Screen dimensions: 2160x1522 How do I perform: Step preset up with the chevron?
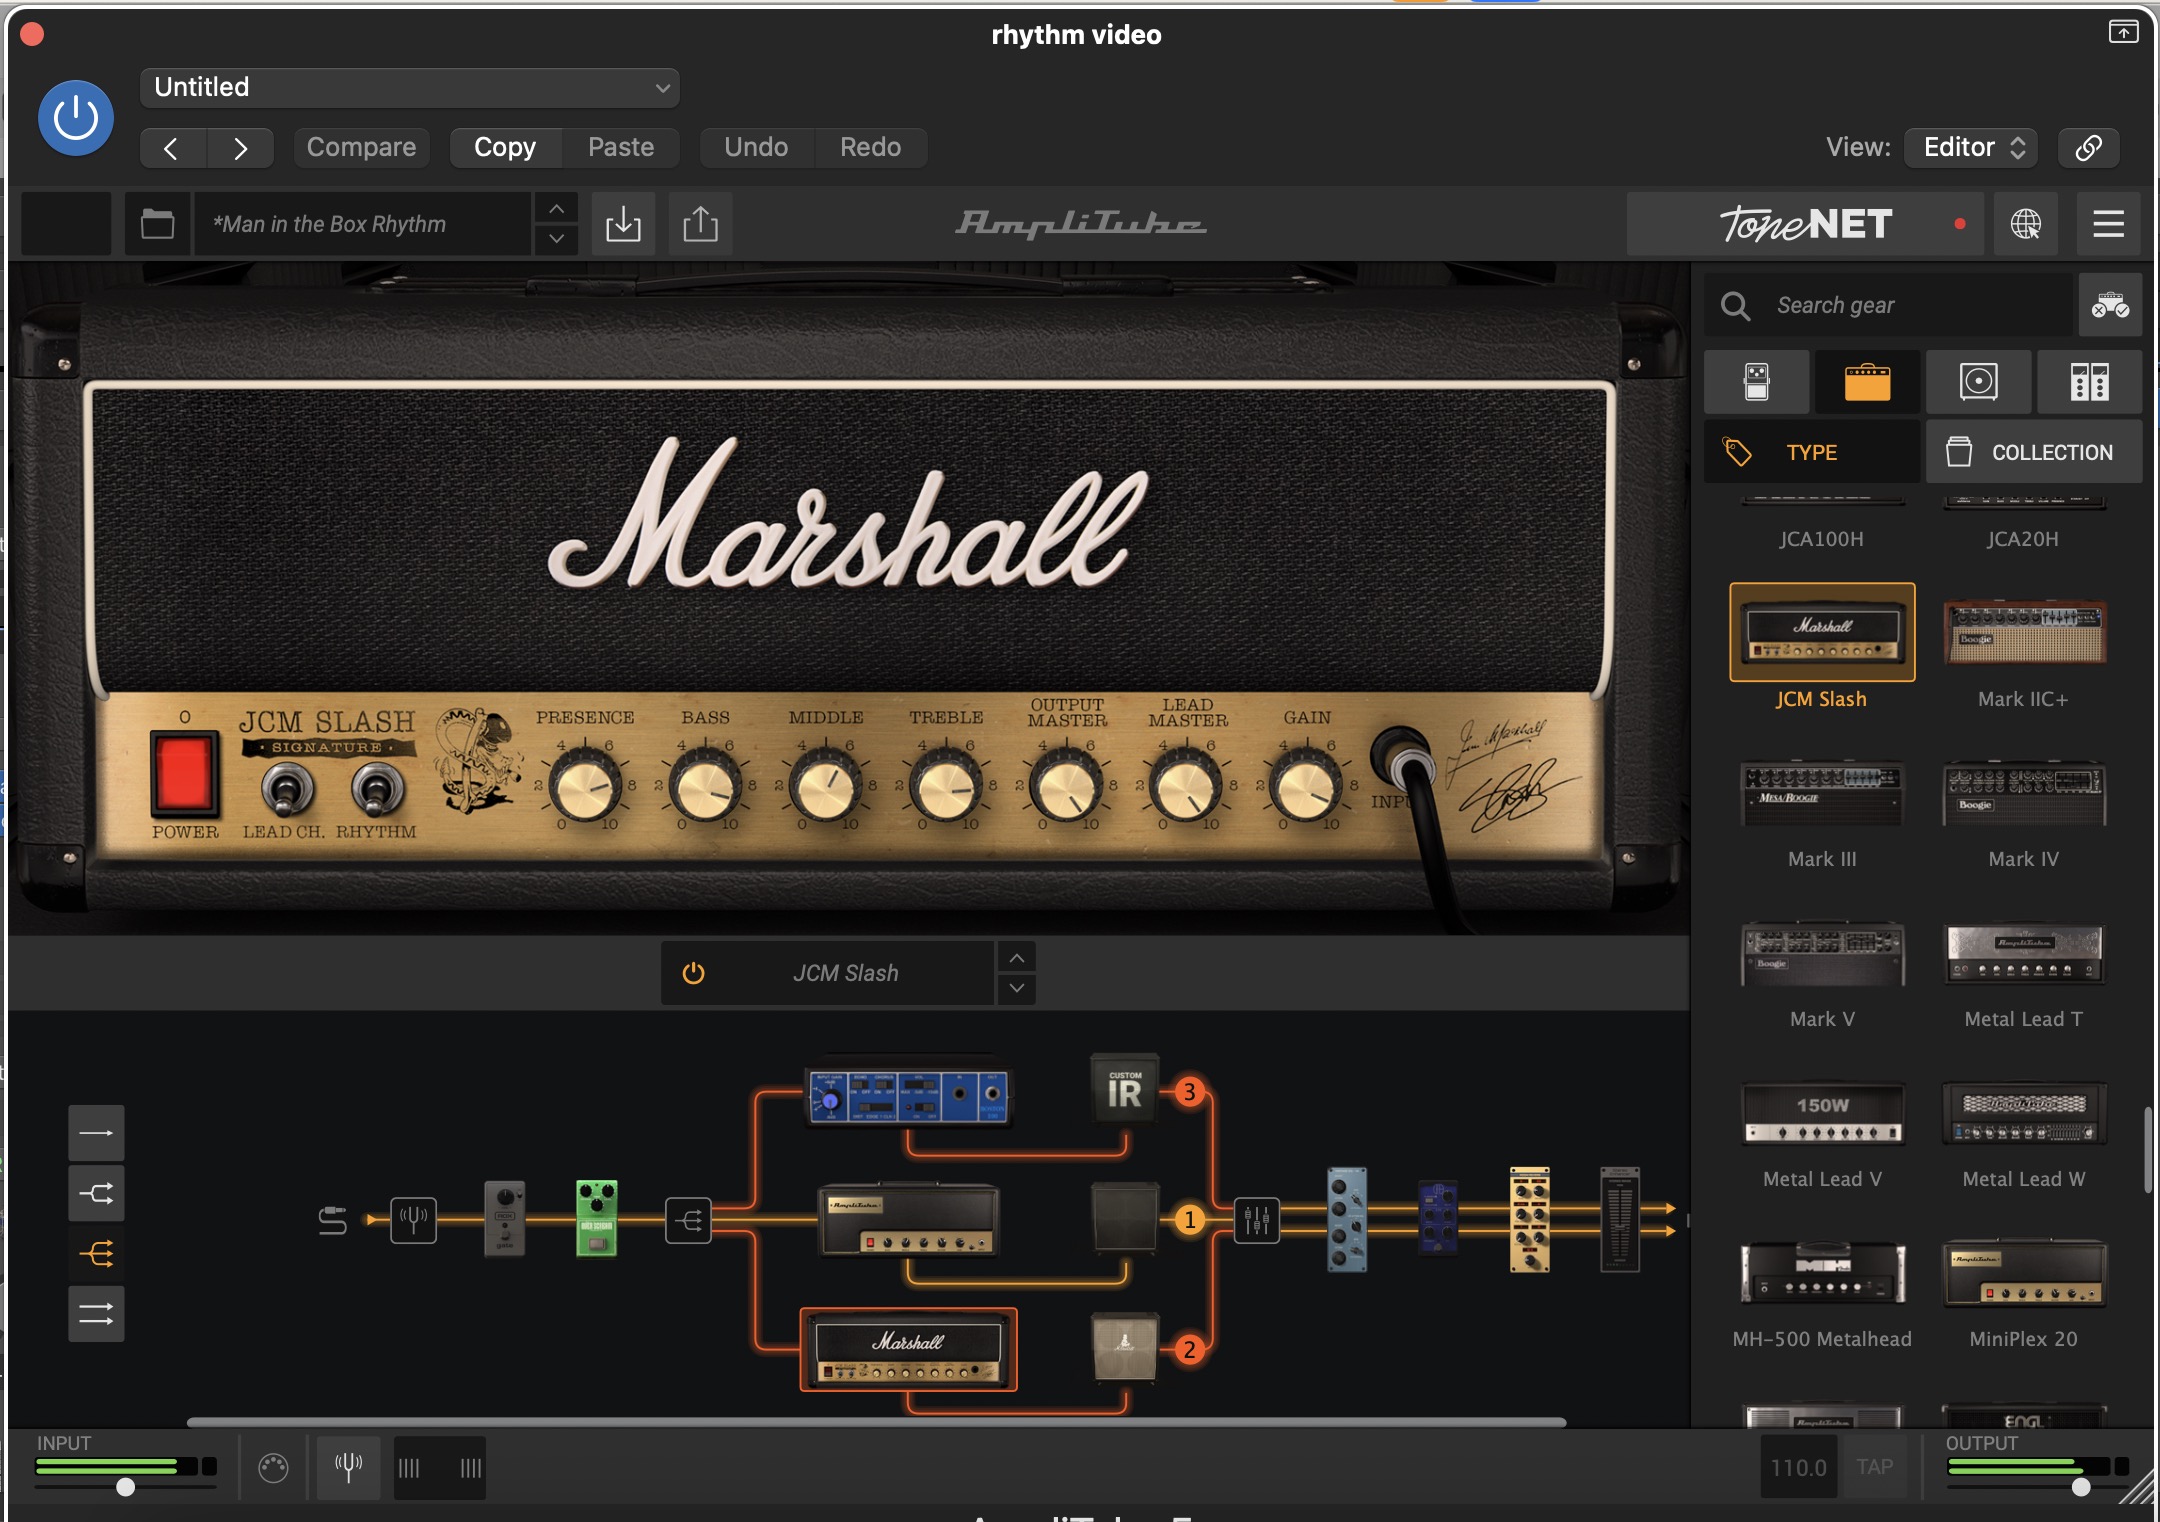click(556, 209)
